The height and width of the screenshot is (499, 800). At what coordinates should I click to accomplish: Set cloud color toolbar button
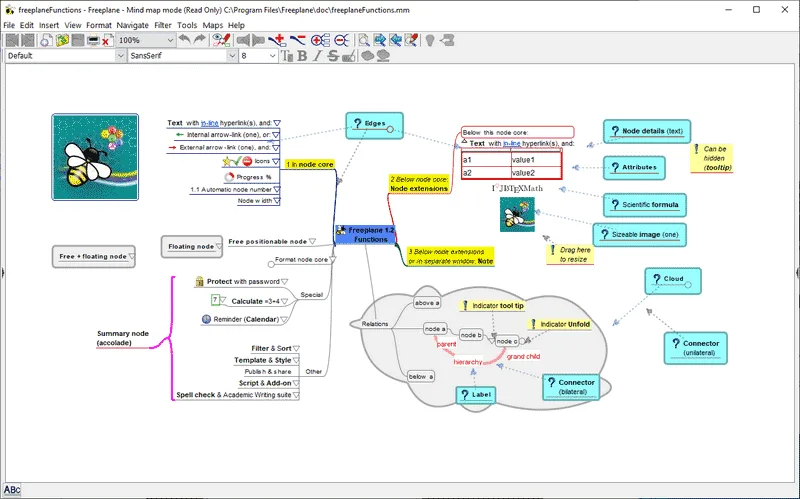(383, 56)
